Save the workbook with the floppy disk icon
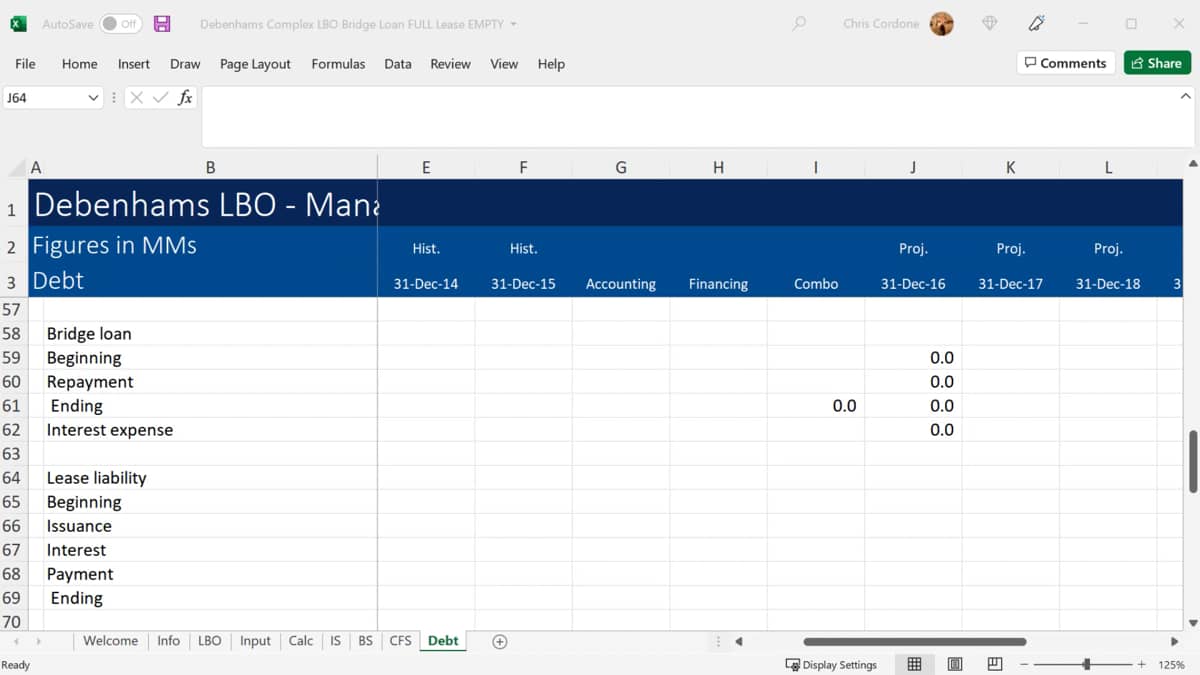Image resolution: width=1200 pixels, height=675 pixels. click(162, 24)
